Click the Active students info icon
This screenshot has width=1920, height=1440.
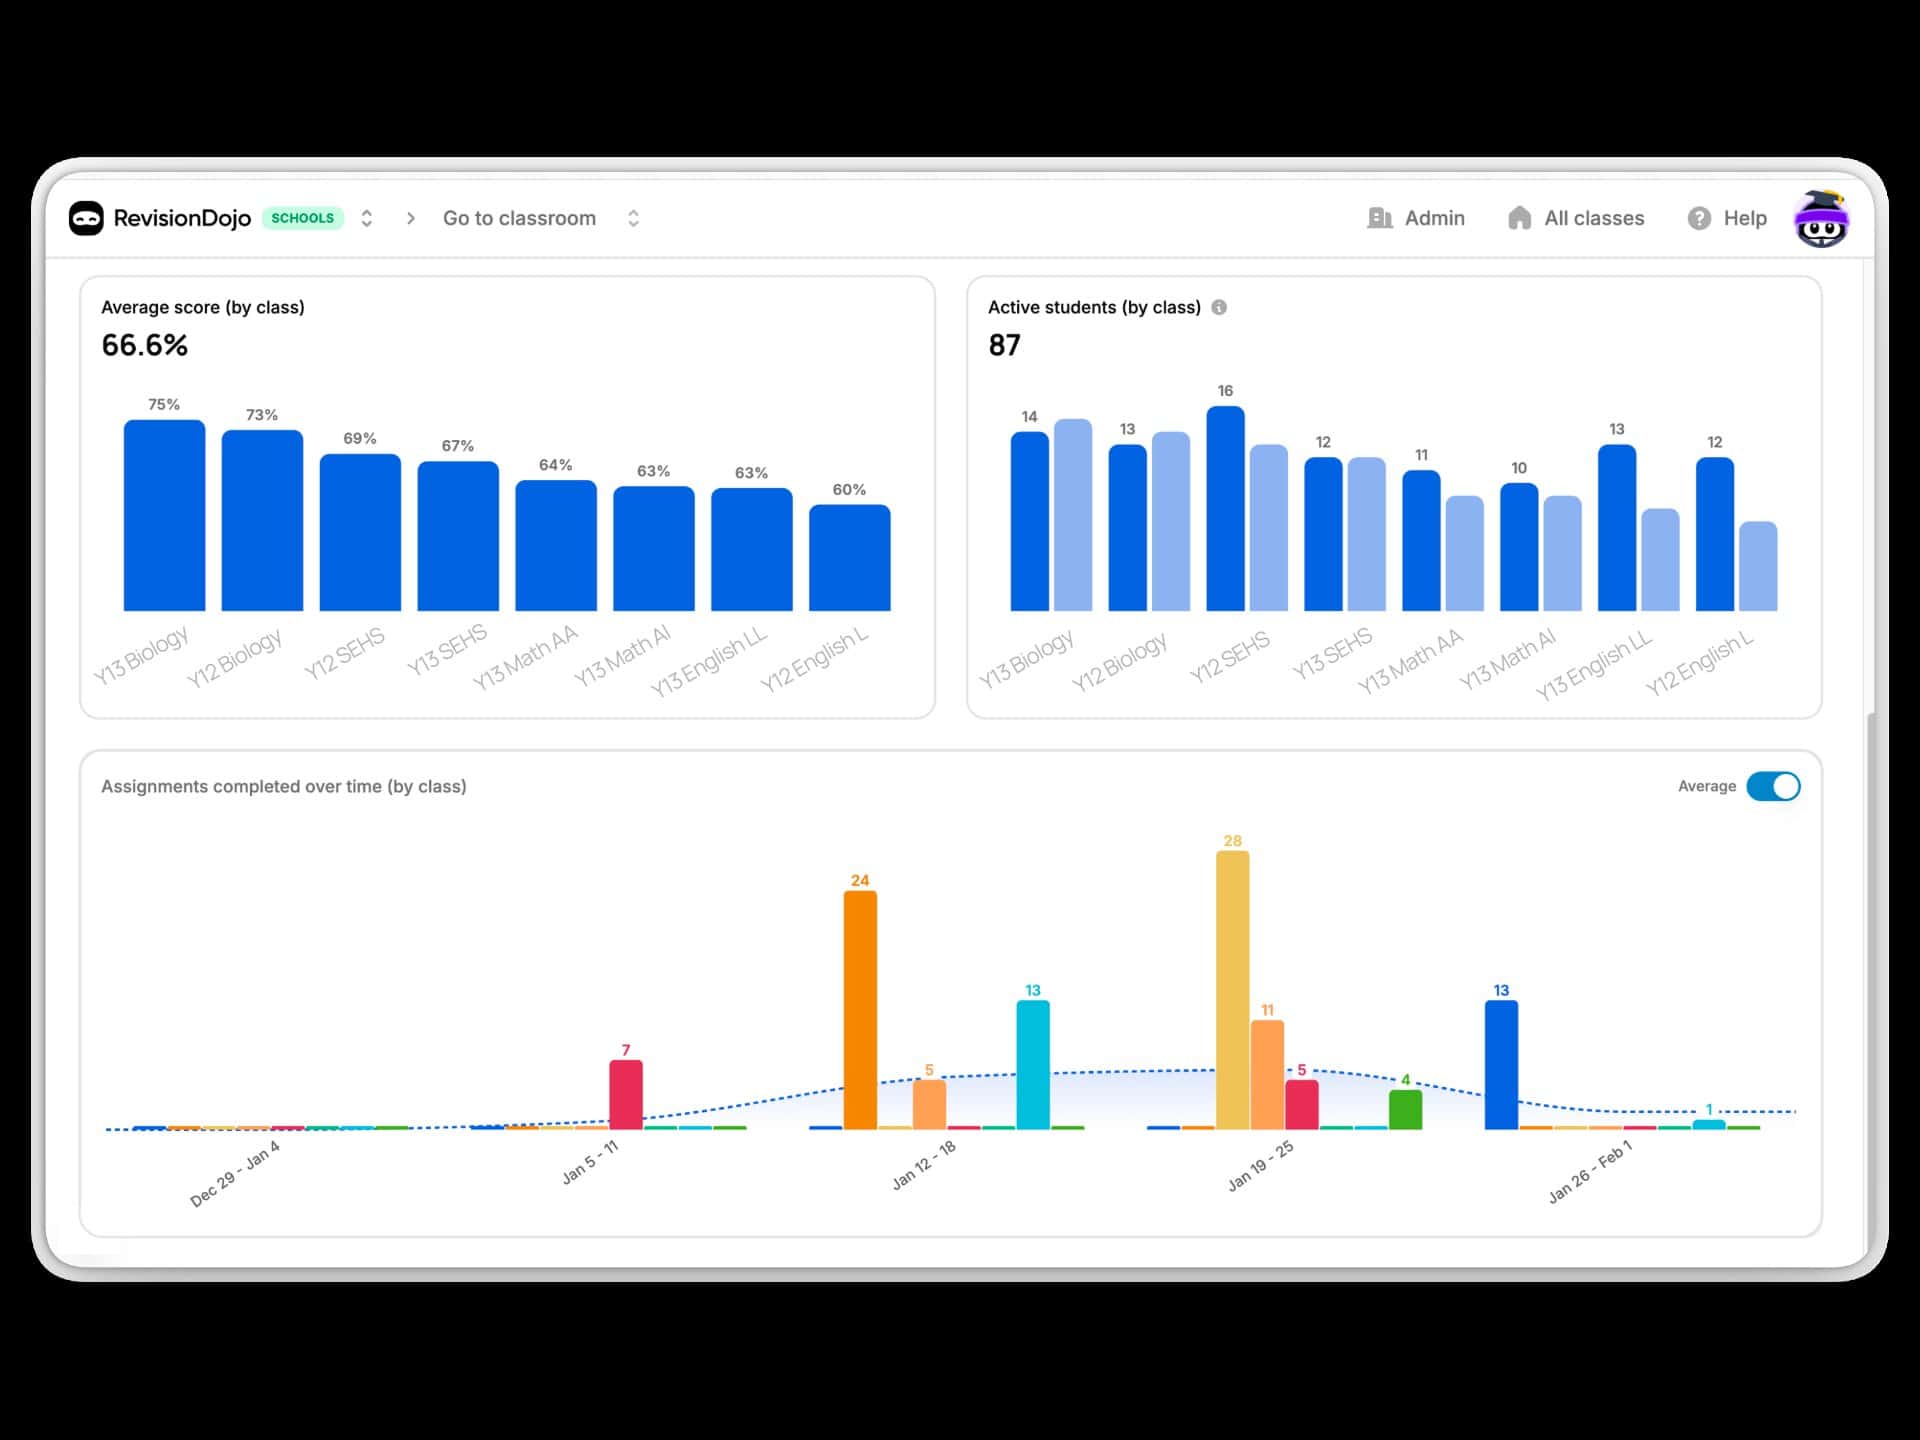[1219, 307]
